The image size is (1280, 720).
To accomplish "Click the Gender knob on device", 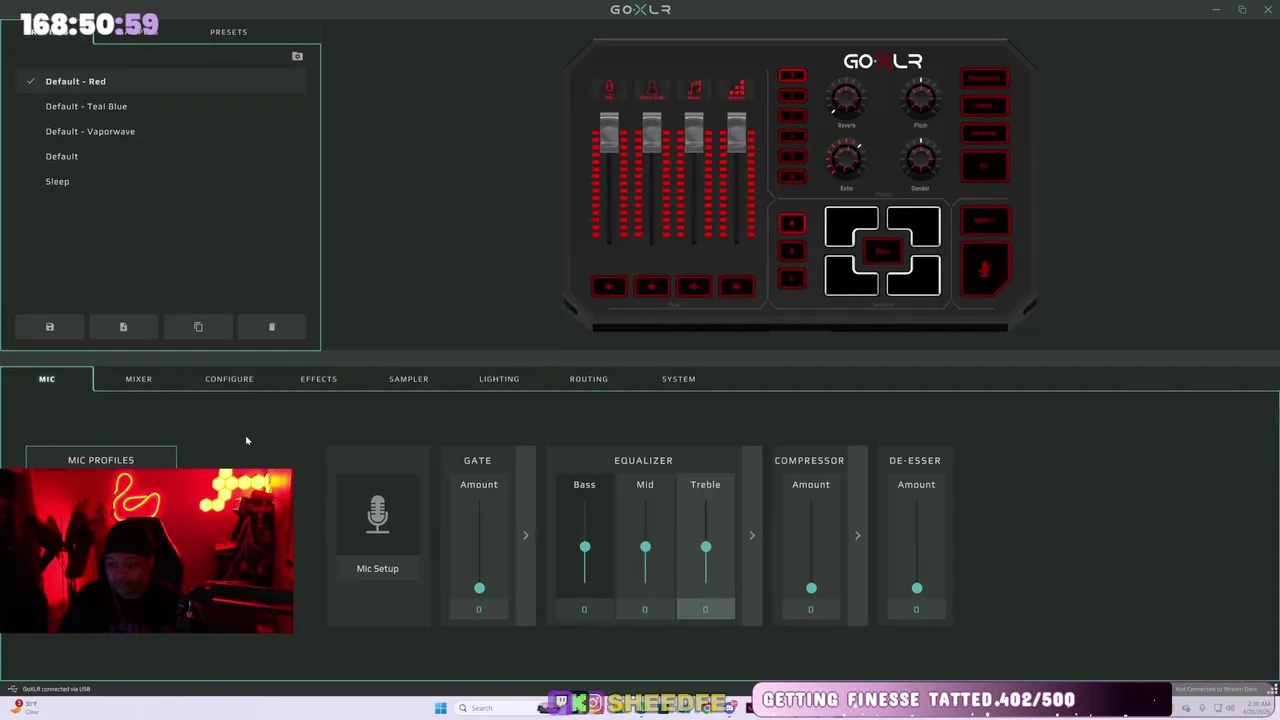I will 920,160.
